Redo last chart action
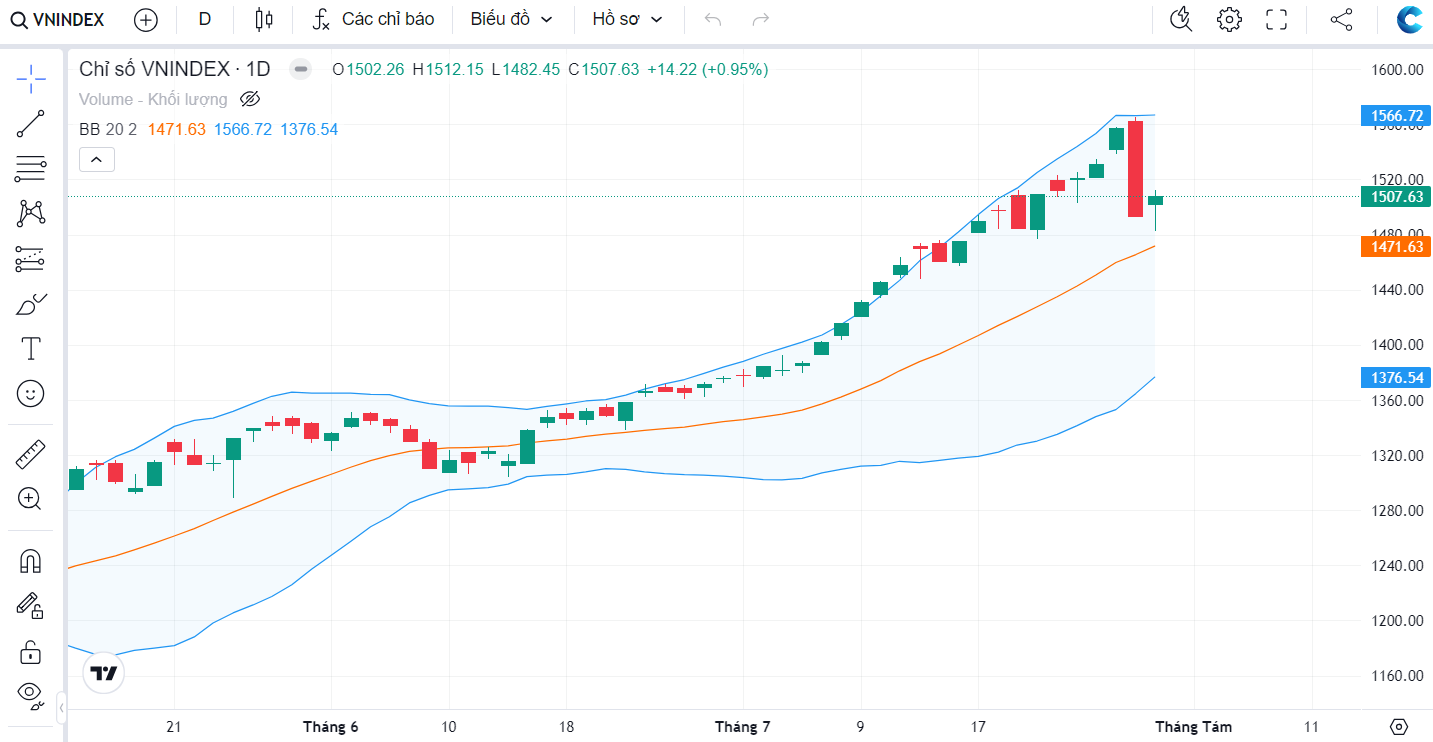The height and width of the screenshot is (742, 1433). tap(761, 19)
